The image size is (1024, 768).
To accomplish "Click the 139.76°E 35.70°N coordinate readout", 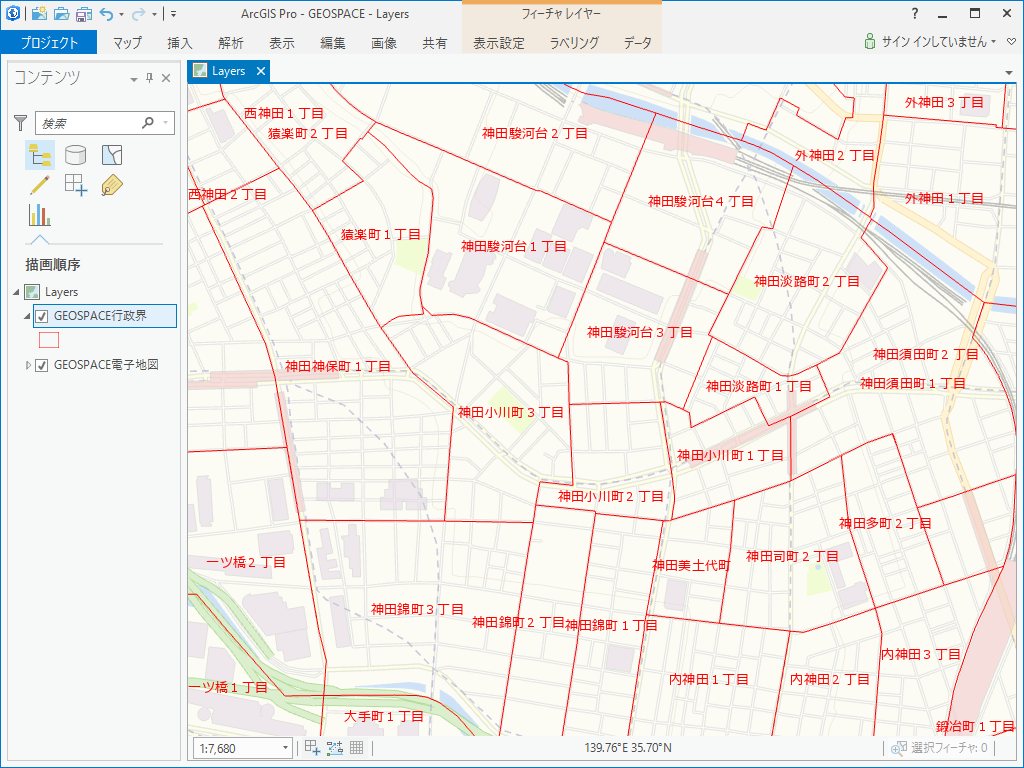I will coord(628,748).
